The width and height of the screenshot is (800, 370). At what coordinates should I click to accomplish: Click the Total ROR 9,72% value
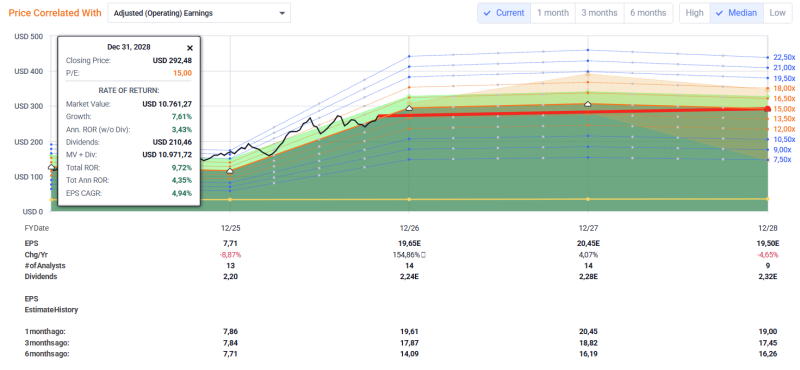pyautogui.click(x=182, y=167)
